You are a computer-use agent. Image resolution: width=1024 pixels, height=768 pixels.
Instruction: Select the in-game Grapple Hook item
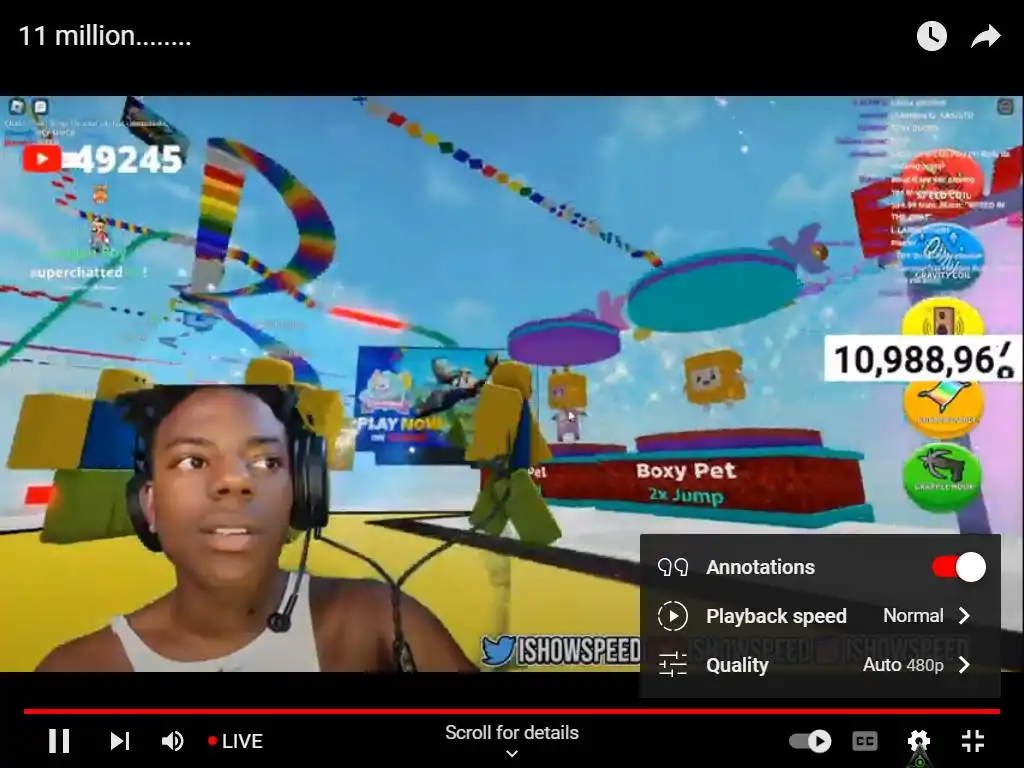pyautogui.click(x=942, y=476)
